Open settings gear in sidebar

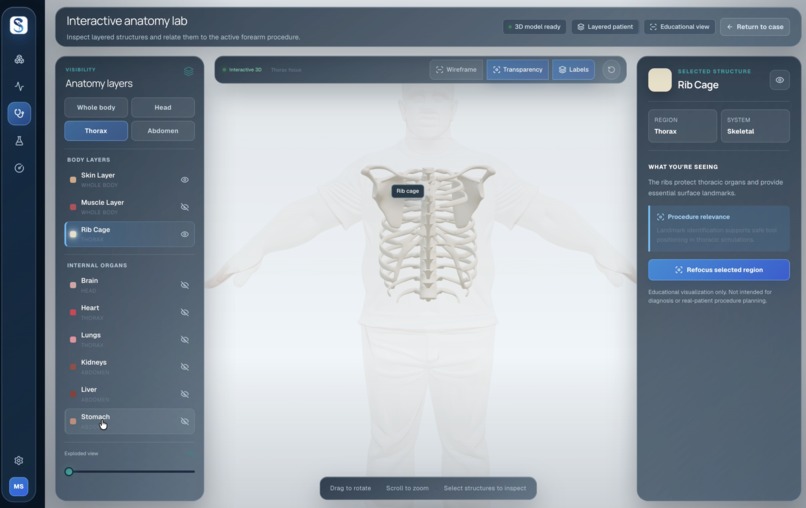(19, 460)
